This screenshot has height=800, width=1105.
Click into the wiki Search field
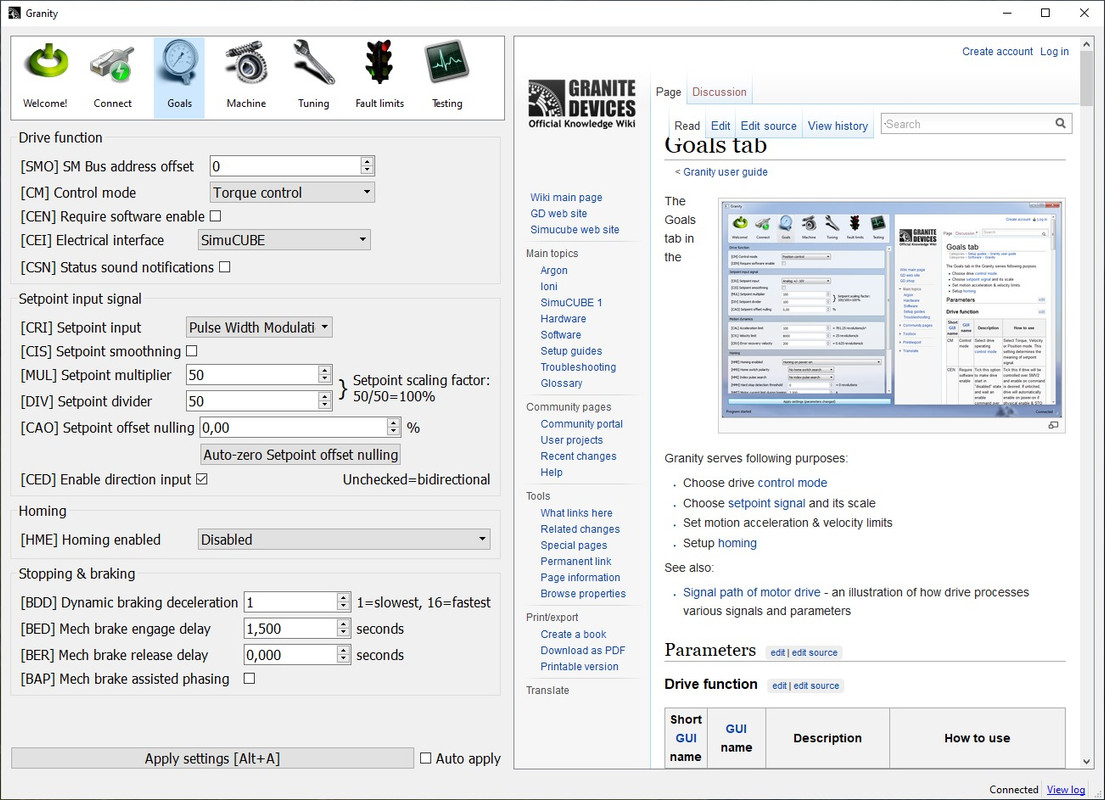[966, 124]
